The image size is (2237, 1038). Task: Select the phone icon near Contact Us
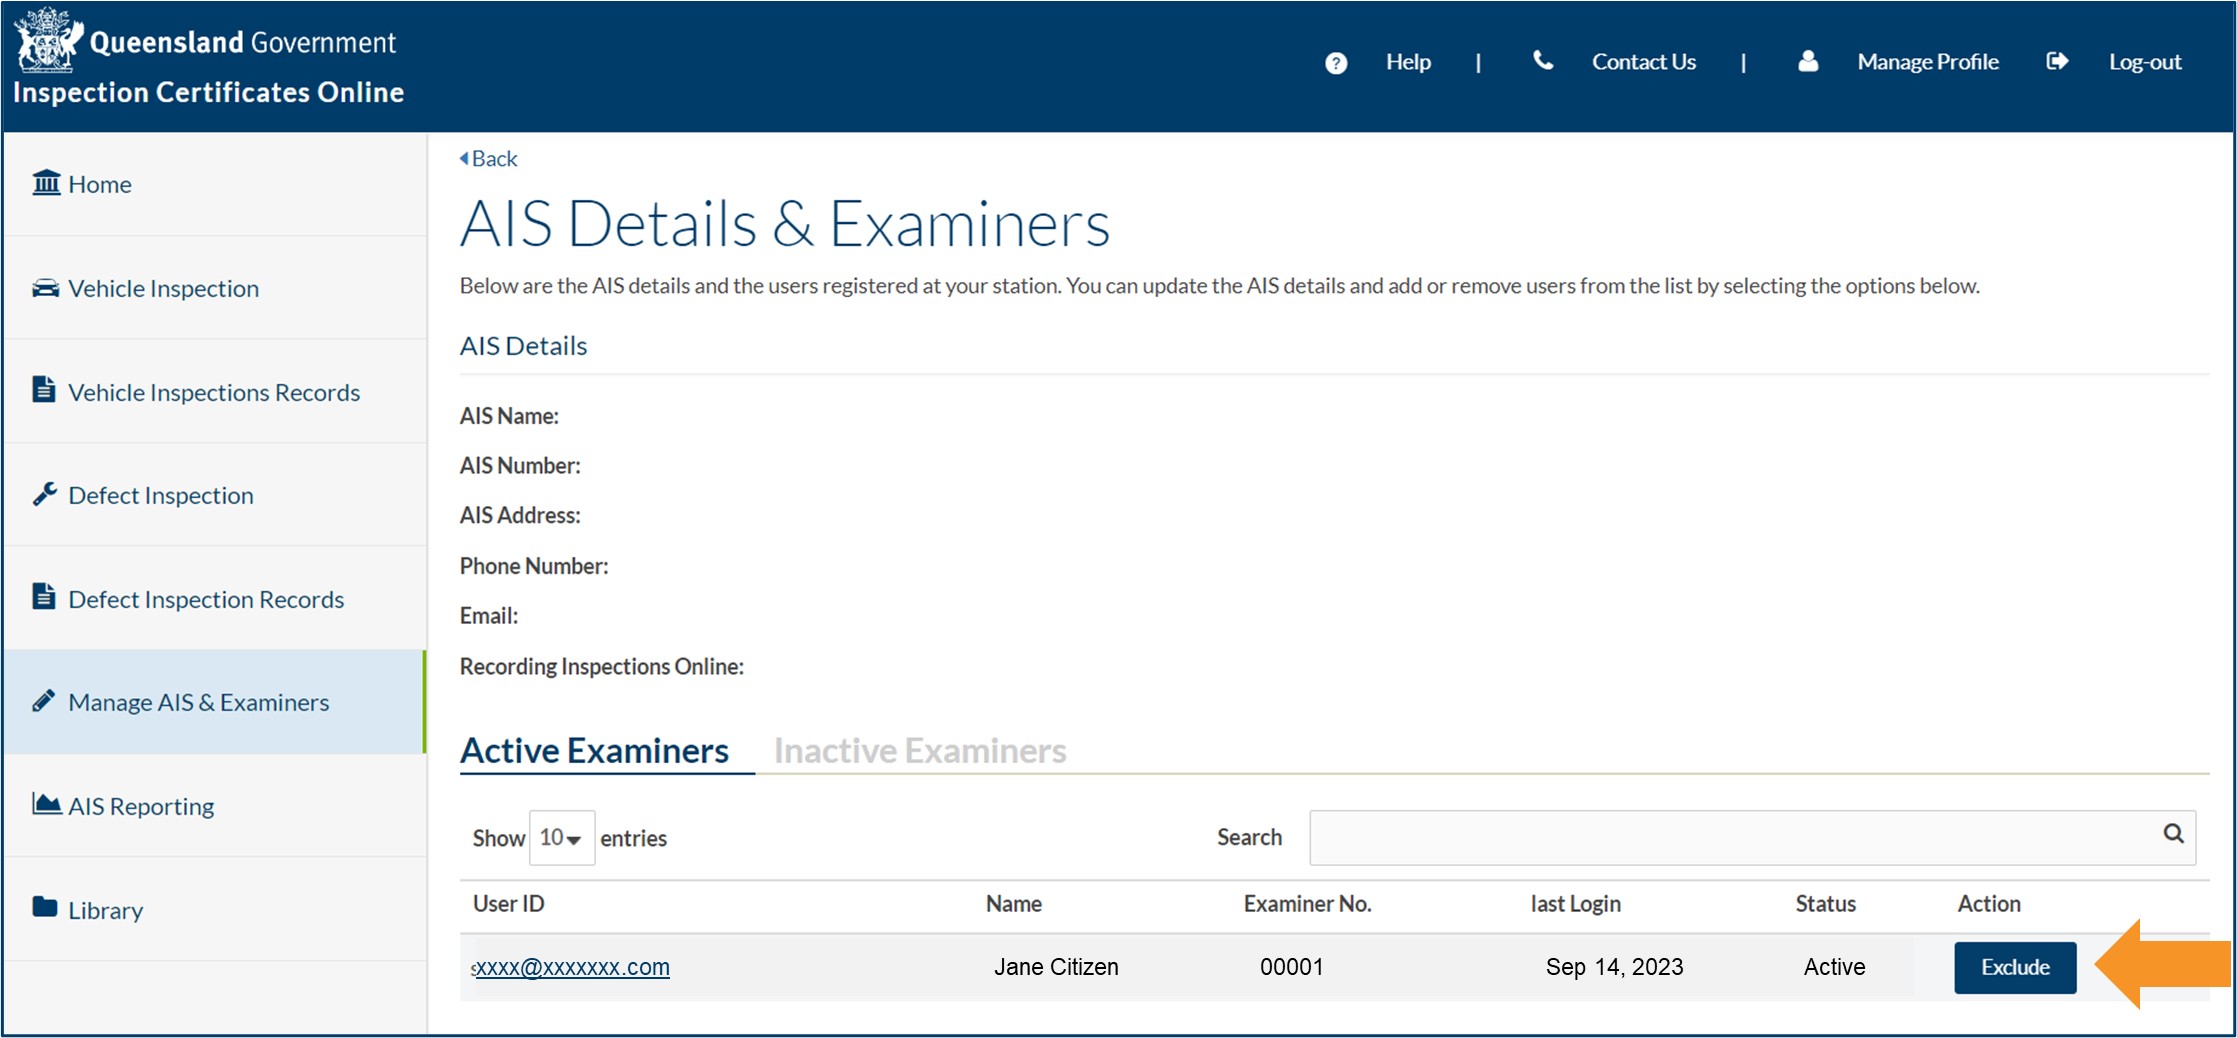point(1542,61)
